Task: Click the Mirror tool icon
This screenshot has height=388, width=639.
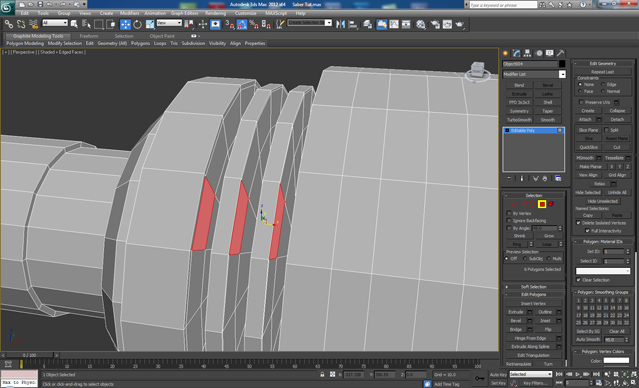Action: pyautogui.click(x=340, y=24)
